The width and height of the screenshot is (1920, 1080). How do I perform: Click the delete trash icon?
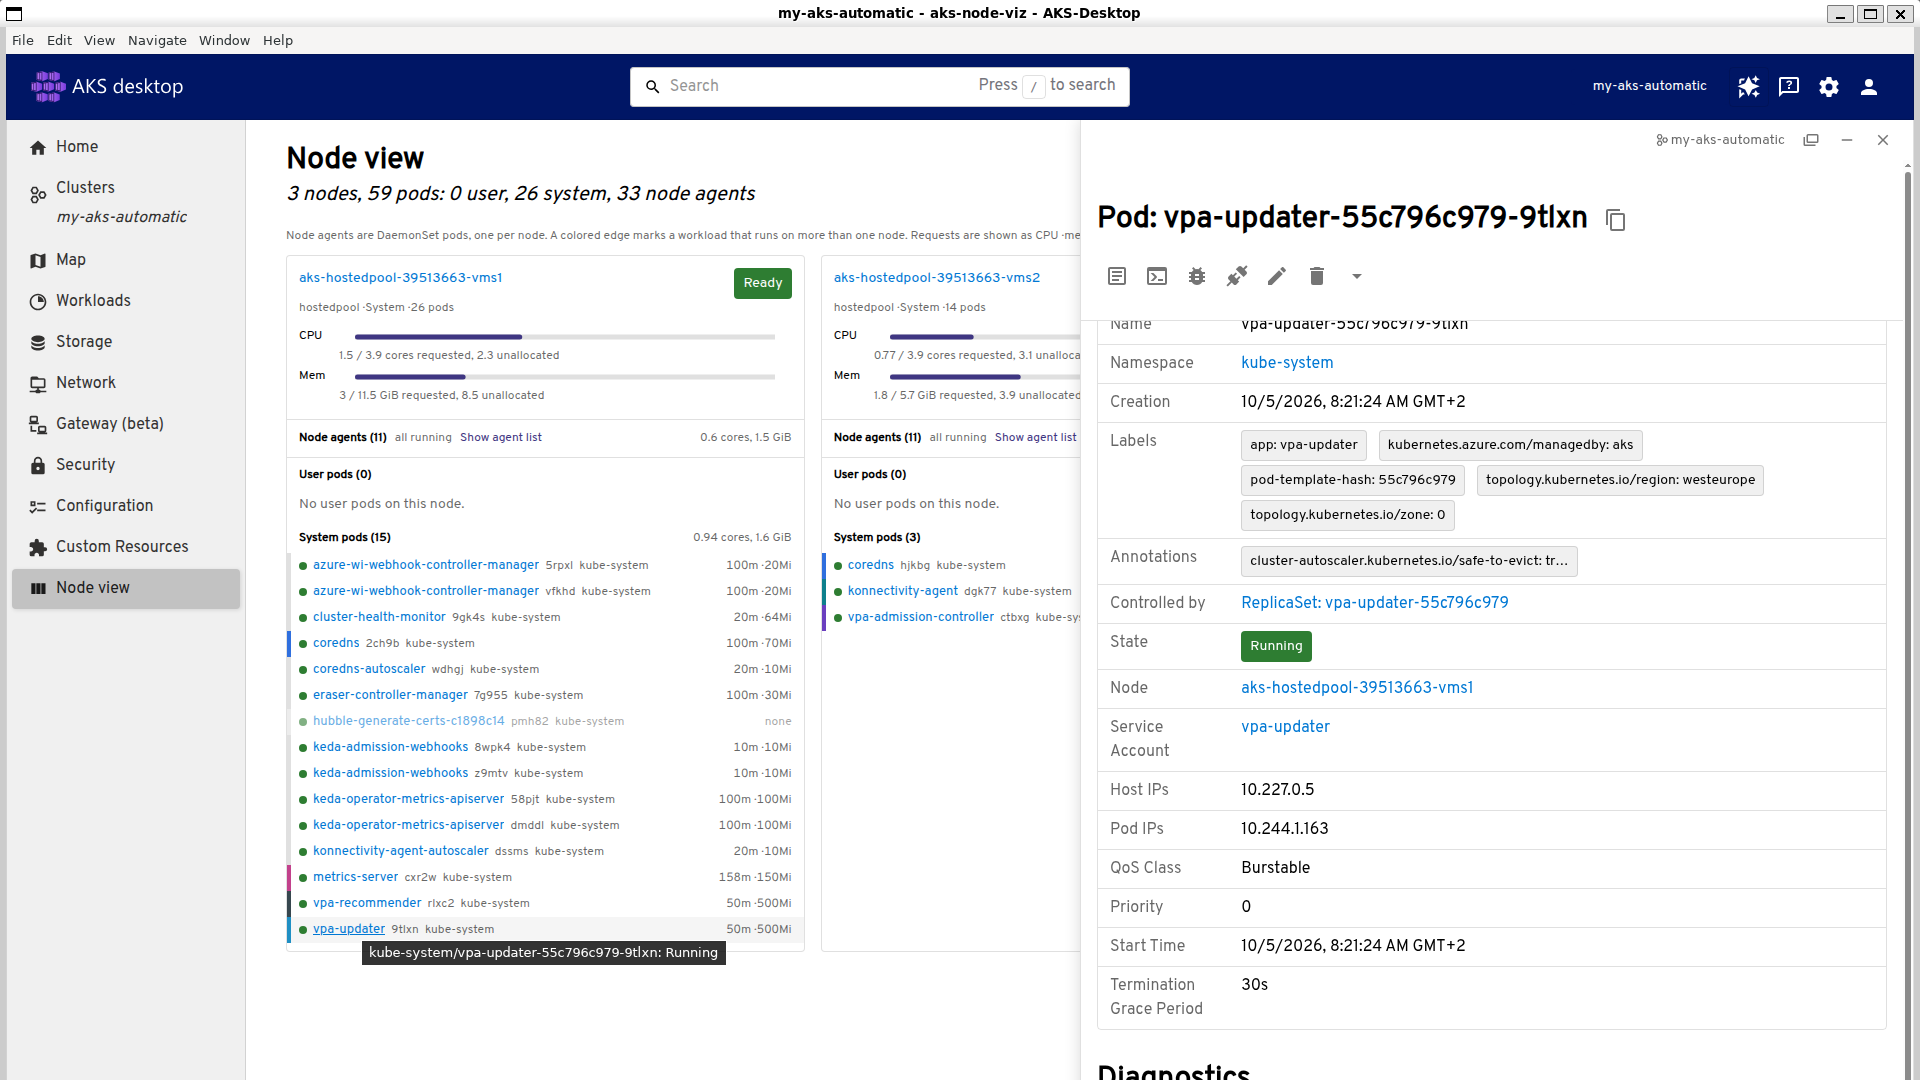pyautogui.click(x=1317, y=276)
